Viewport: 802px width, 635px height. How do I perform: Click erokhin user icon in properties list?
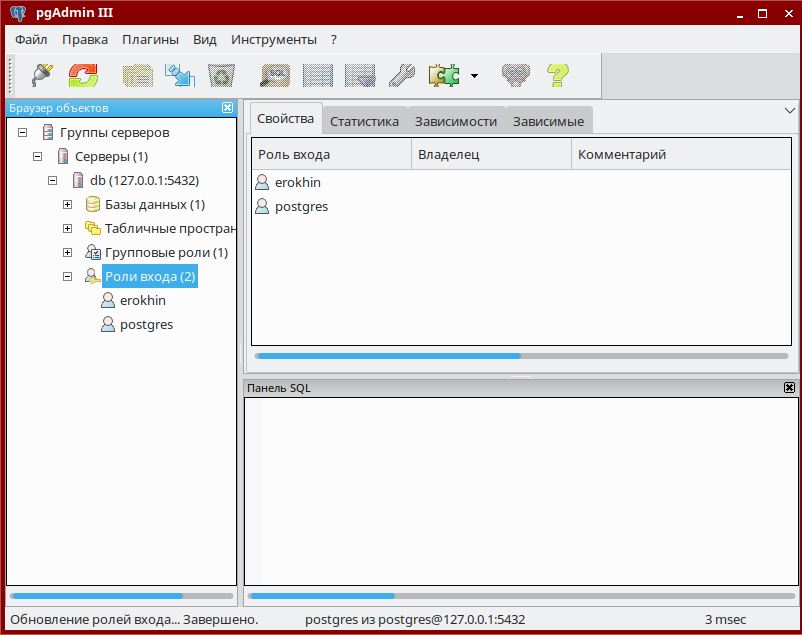coord(262,182)
